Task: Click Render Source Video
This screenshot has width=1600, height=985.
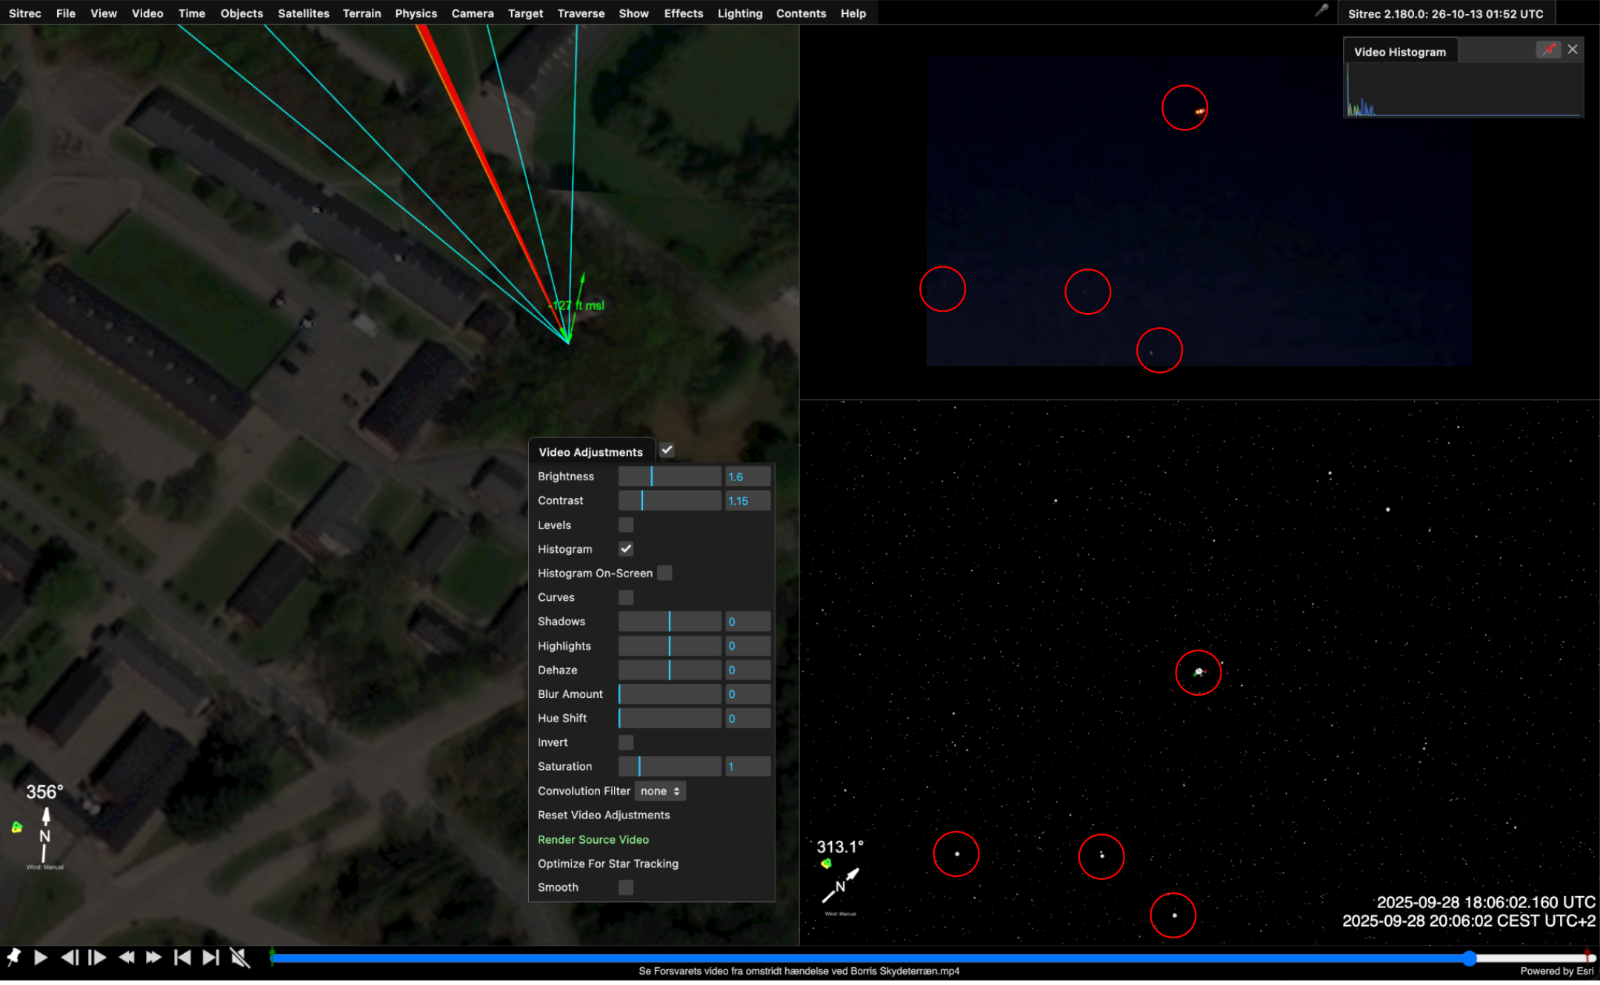Action: [x=593, y=840]
